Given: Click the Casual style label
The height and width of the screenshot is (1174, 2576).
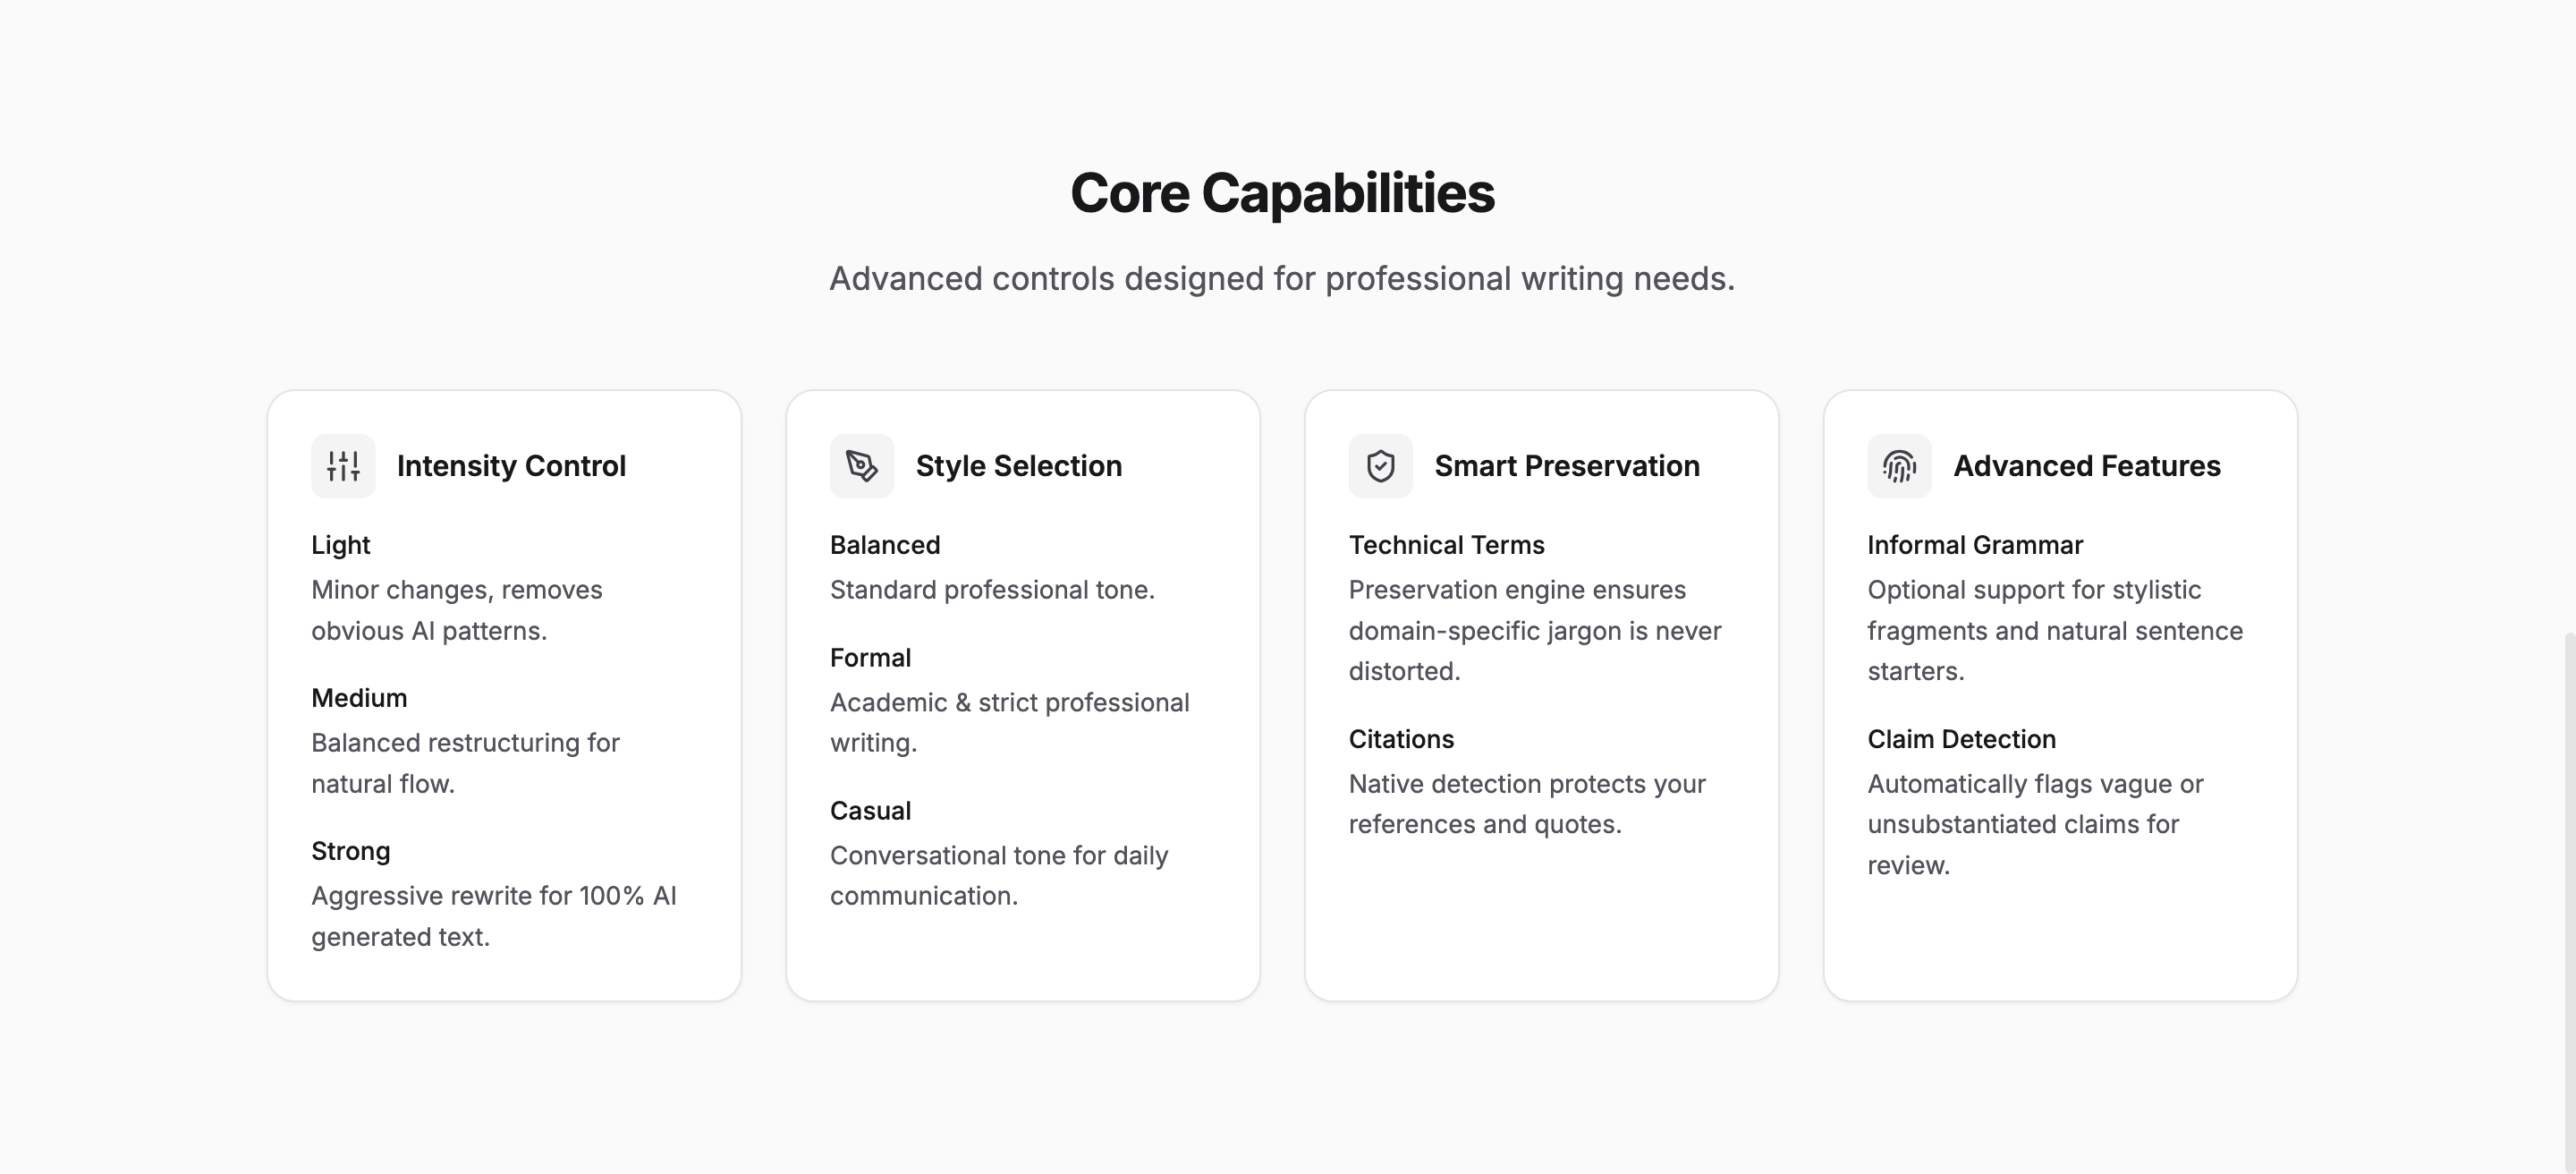Looking at the screenshot, I should pyautogui.click(x=870, y=811).
